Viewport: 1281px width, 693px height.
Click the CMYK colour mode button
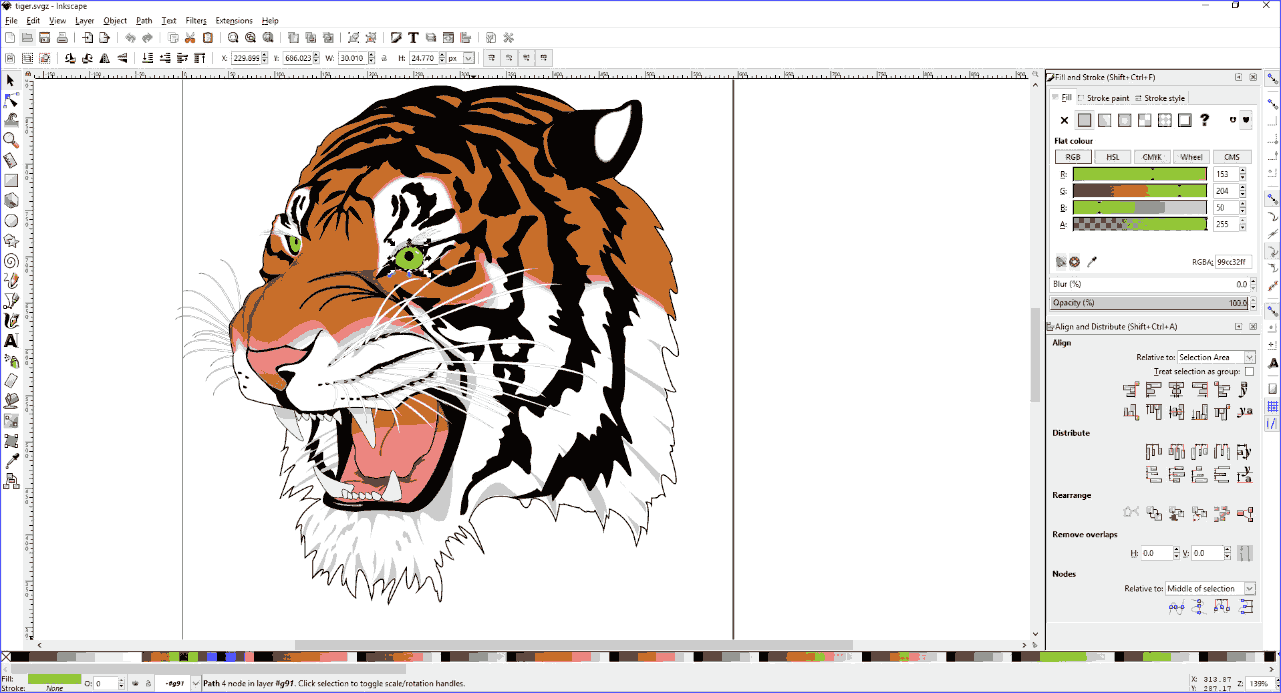(1152, 157)
